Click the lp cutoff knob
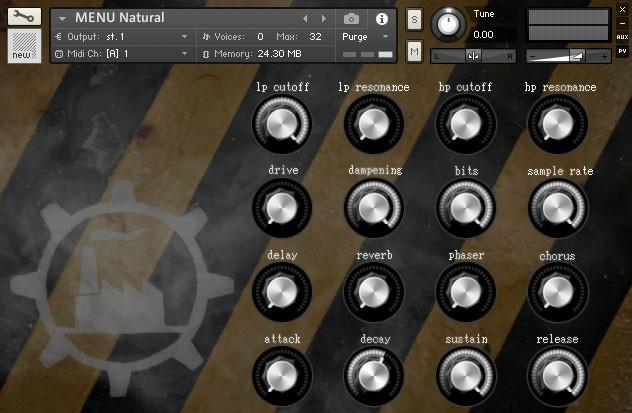Image resolution: width=632 pixels, height=413 pixels. pos(281,124)
